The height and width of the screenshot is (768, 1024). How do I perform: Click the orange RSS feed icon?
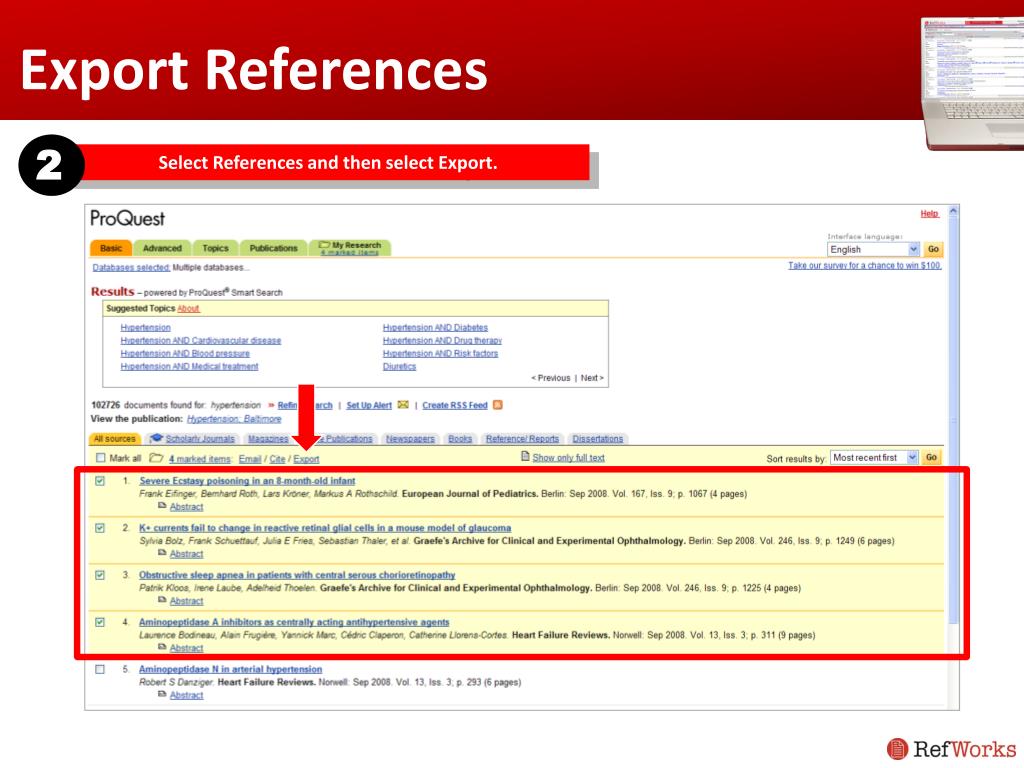point(498,405)
